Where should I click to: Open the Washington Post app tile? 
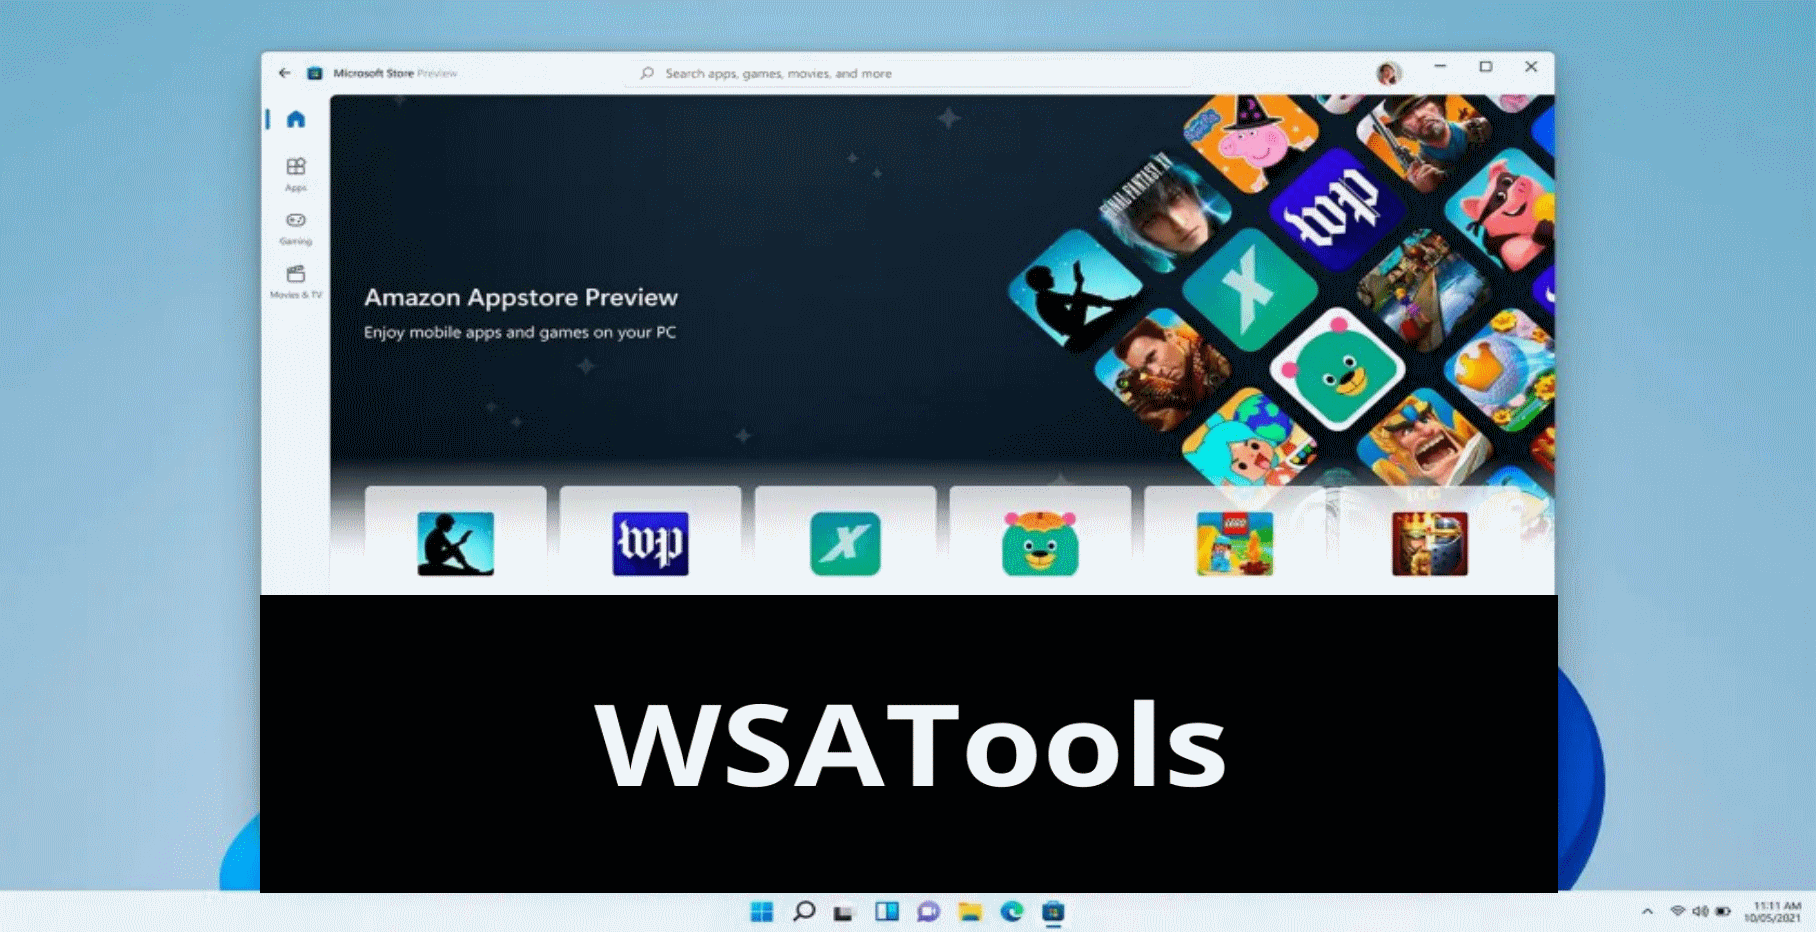[x=650, y=544]
